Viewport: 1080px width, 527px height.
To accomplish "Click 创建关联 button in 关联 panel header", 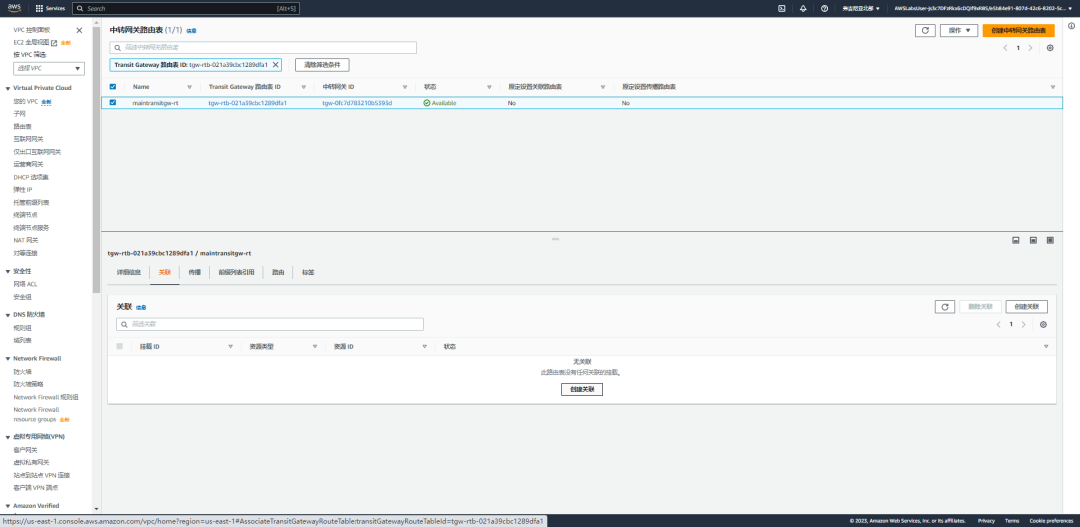I will pyautogui.click(x=1026, y=307).
